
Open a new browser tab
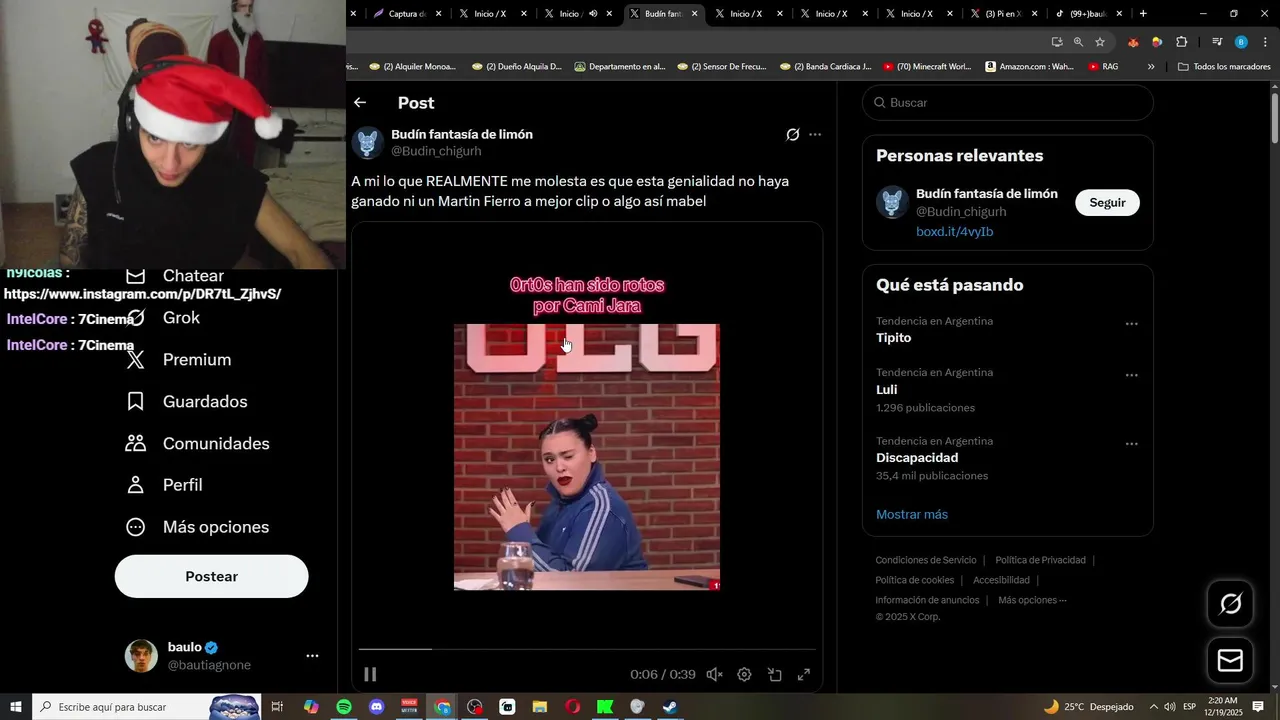1143,14
